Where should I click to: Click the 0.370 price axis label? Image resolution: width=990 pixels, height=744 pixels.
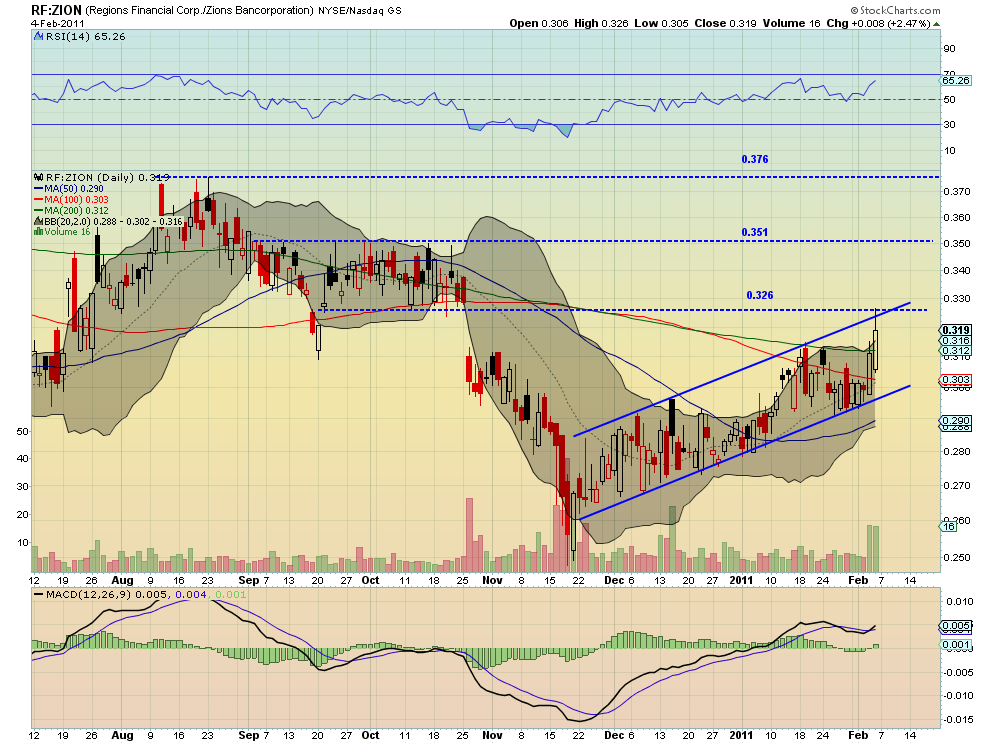[957, 191]
